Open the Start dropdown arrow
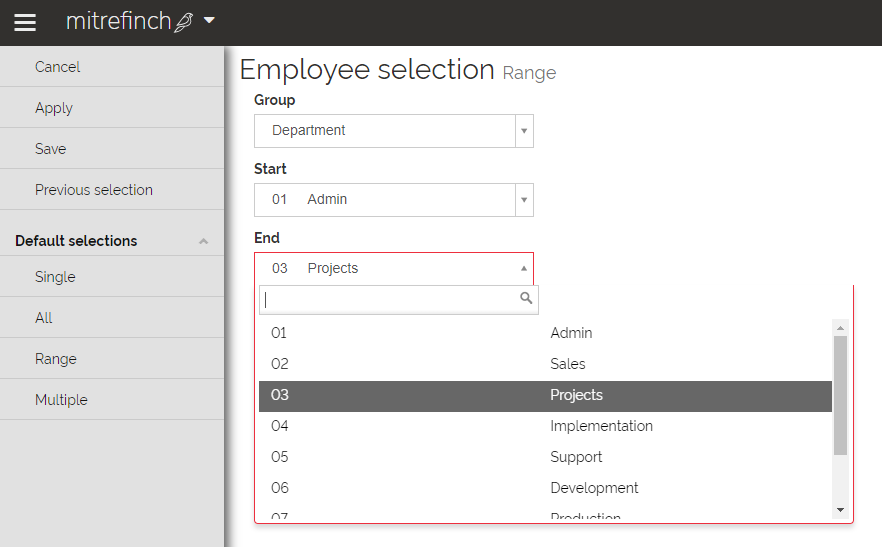Image resolution: width=882 pixels, height=547 pixels. (x=523, y=200)
